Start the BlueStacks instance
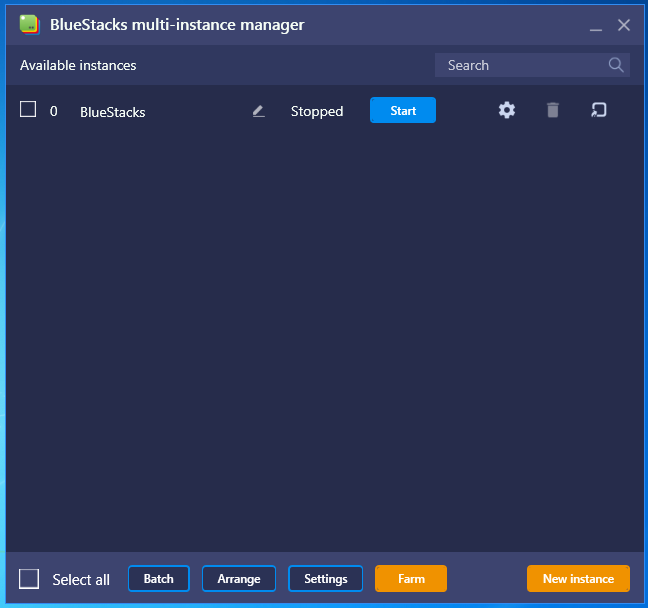The width and height of the screenshot is (648, 608). coord(403,110)
